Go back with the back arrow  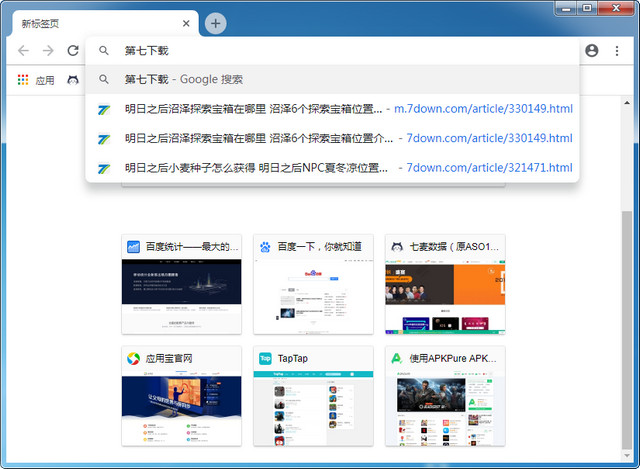point(24,51)
